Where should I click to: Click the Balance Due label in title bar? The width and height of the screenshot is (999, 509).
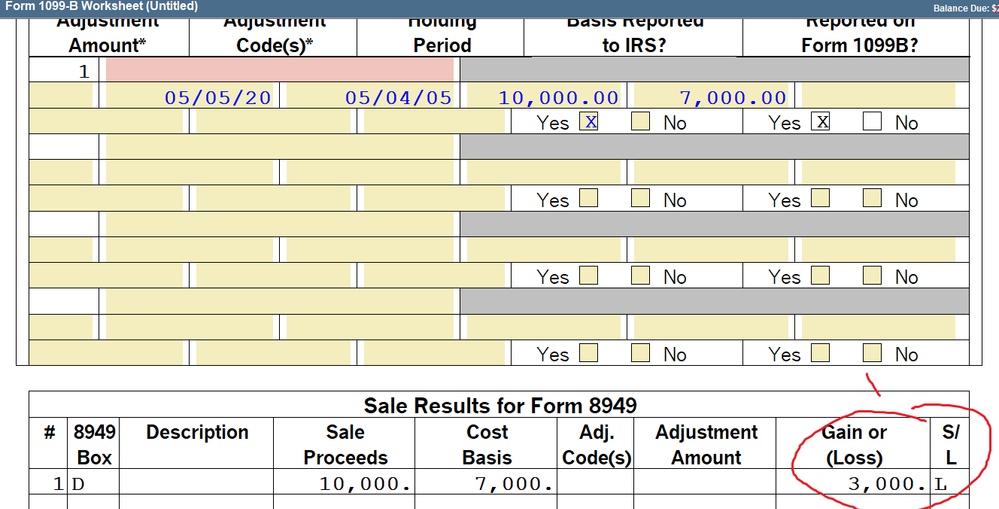[x=962, y=7]
